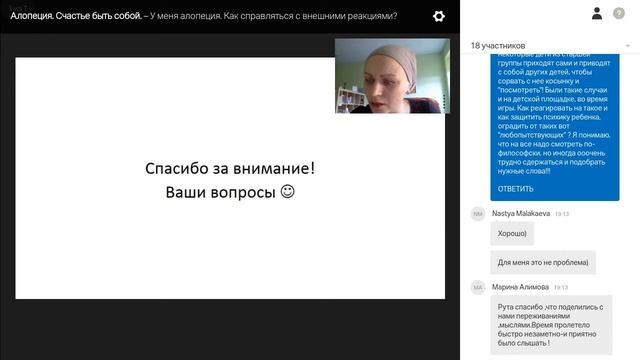
Task: Click the webinar title 'Алопеция. Счастье быть собой.'
Action: (76, 16)
